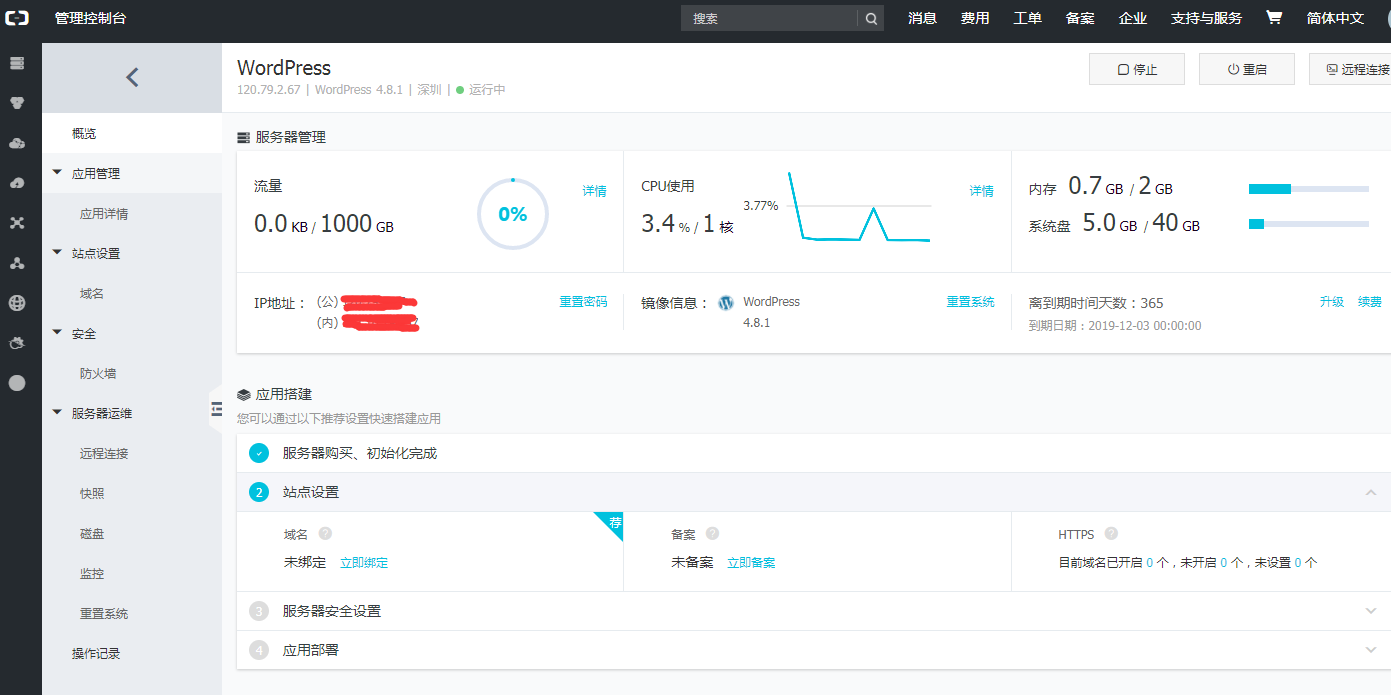Open the 工单 menu in top bar
Screen dimensions: 1391x695
point(1027,18)
